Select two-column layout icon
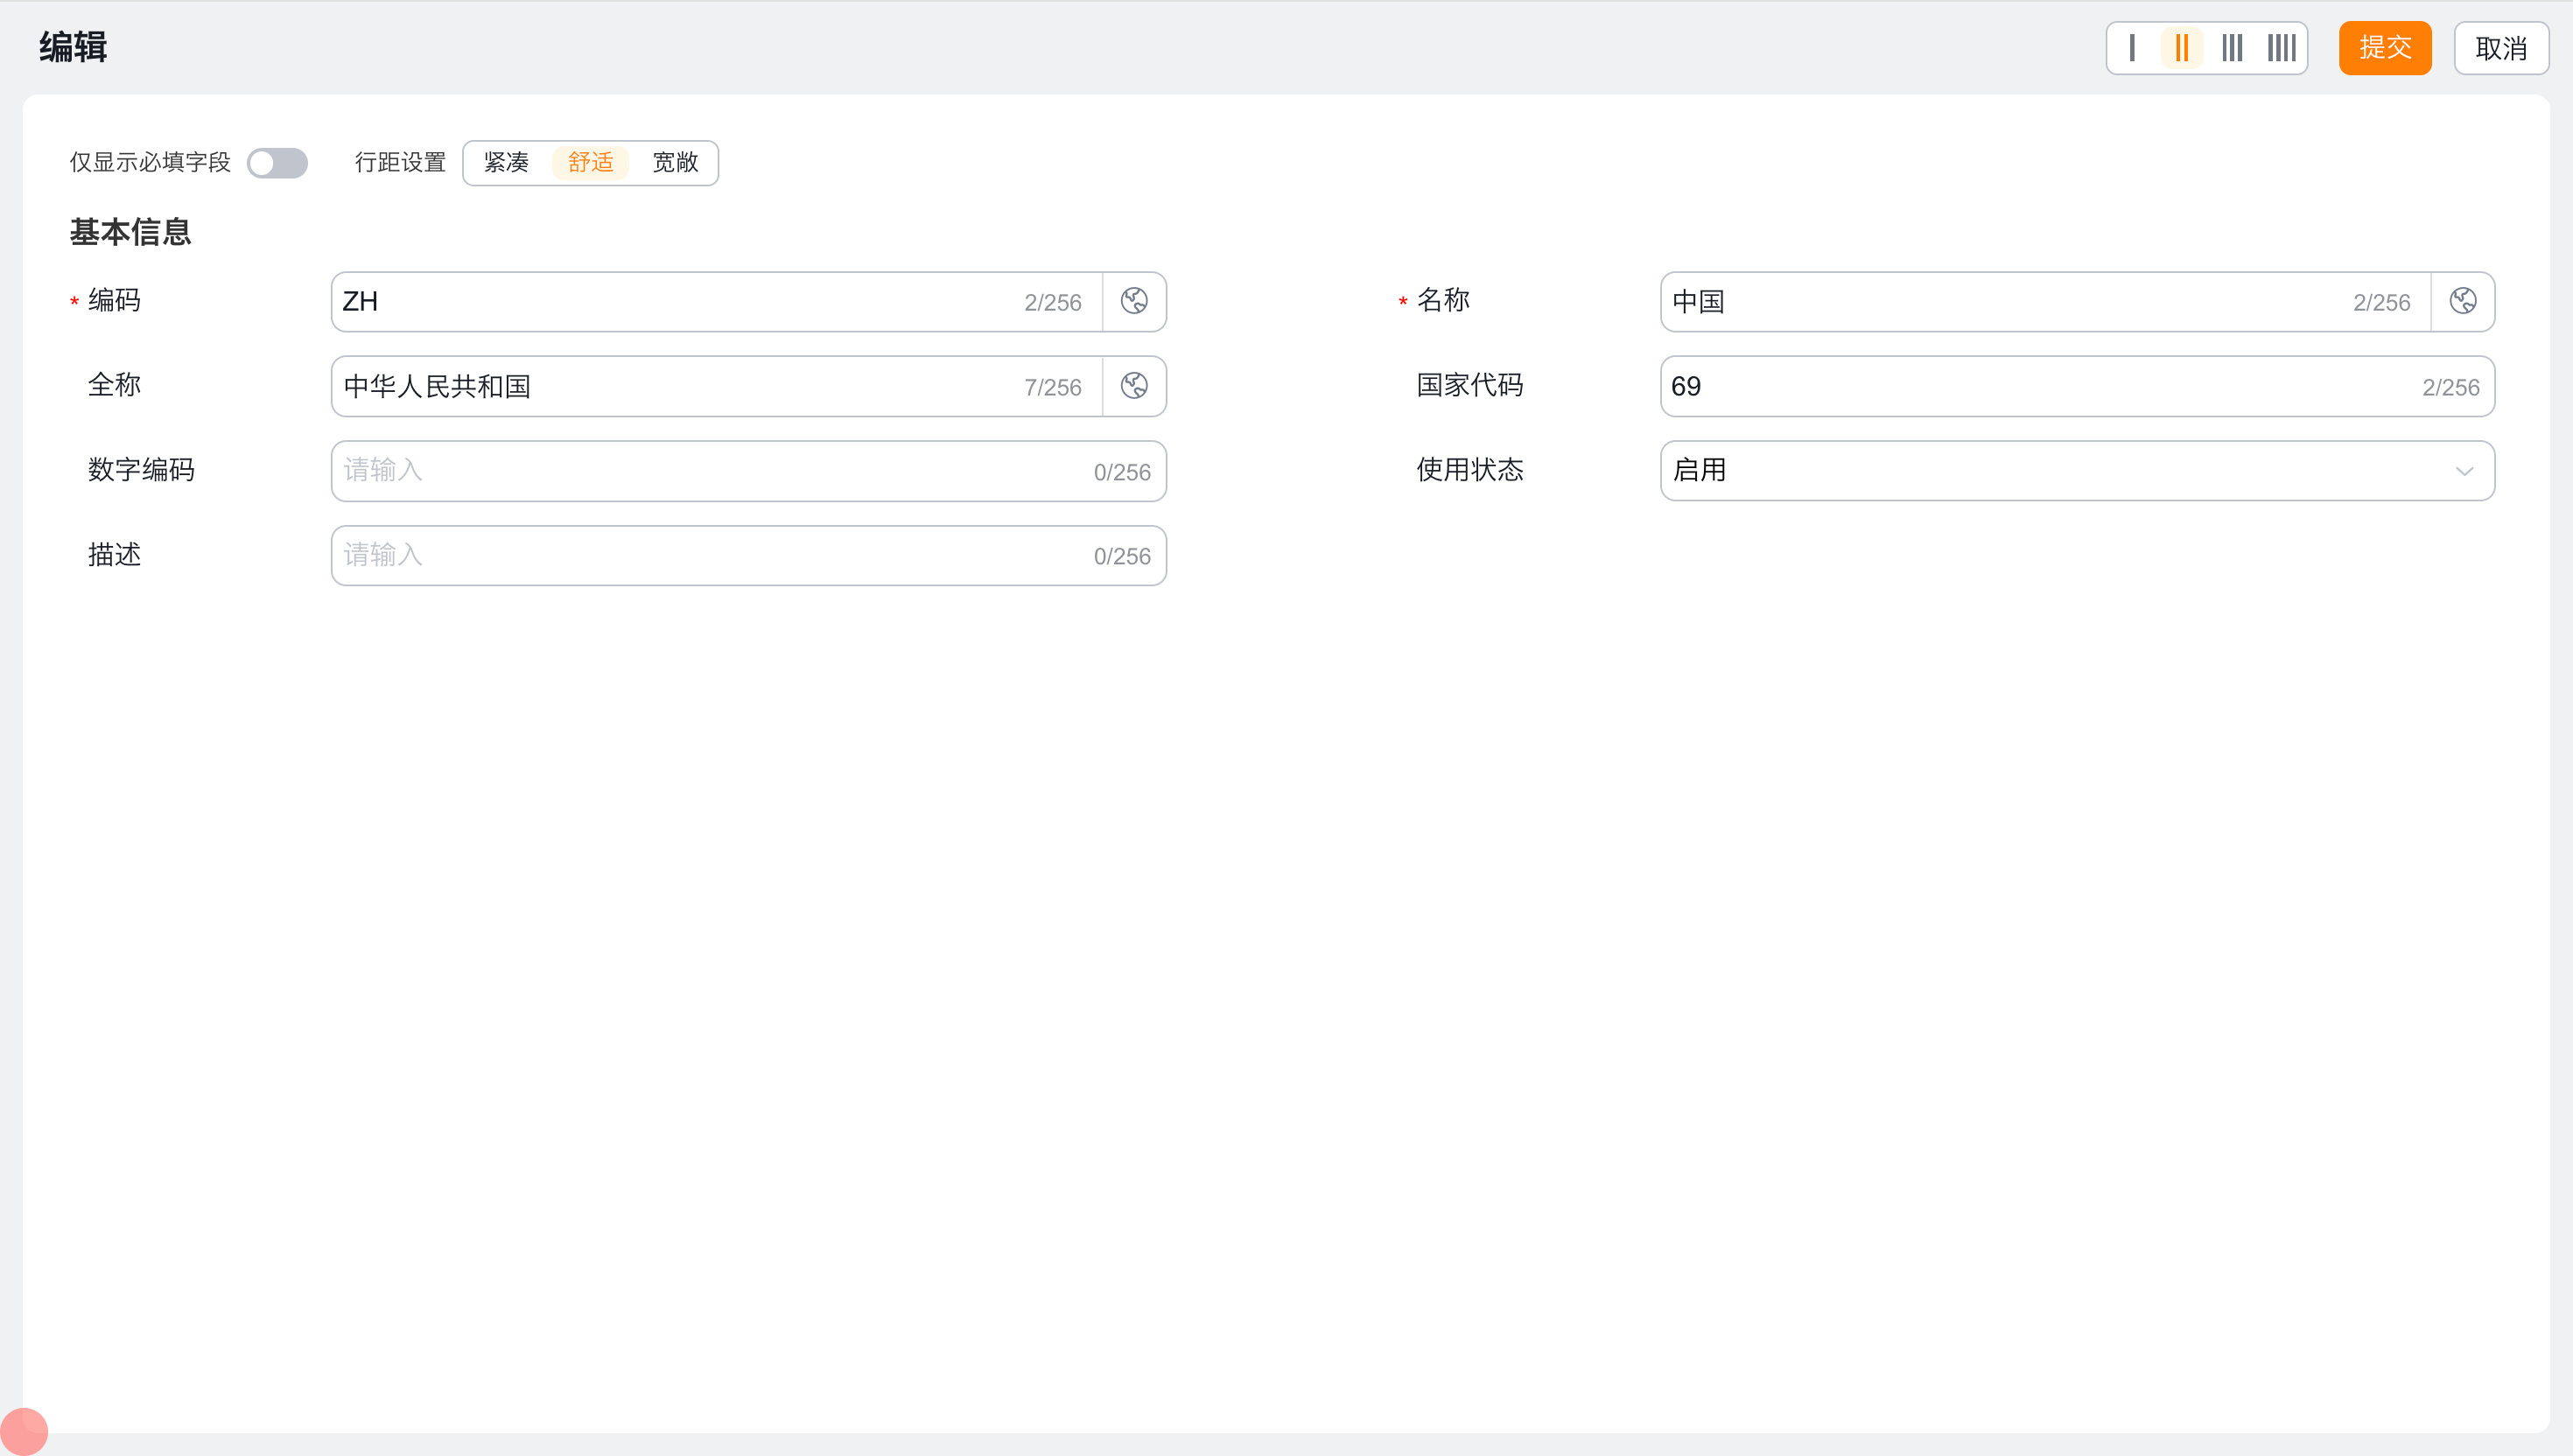The height and width of the screenshot is (1456, 2573). pyautogui.click(x=2182, y=48)
